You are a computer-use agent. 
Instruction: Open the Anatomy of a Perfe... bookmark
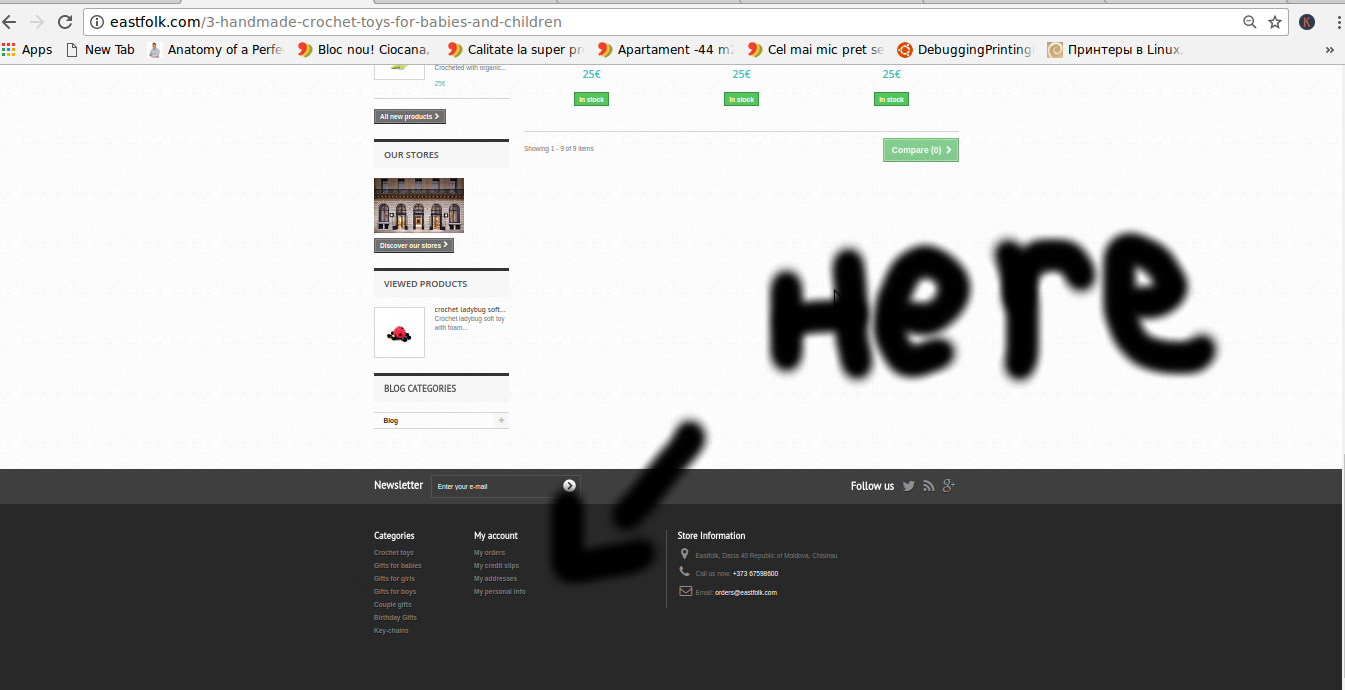point(216,50)
